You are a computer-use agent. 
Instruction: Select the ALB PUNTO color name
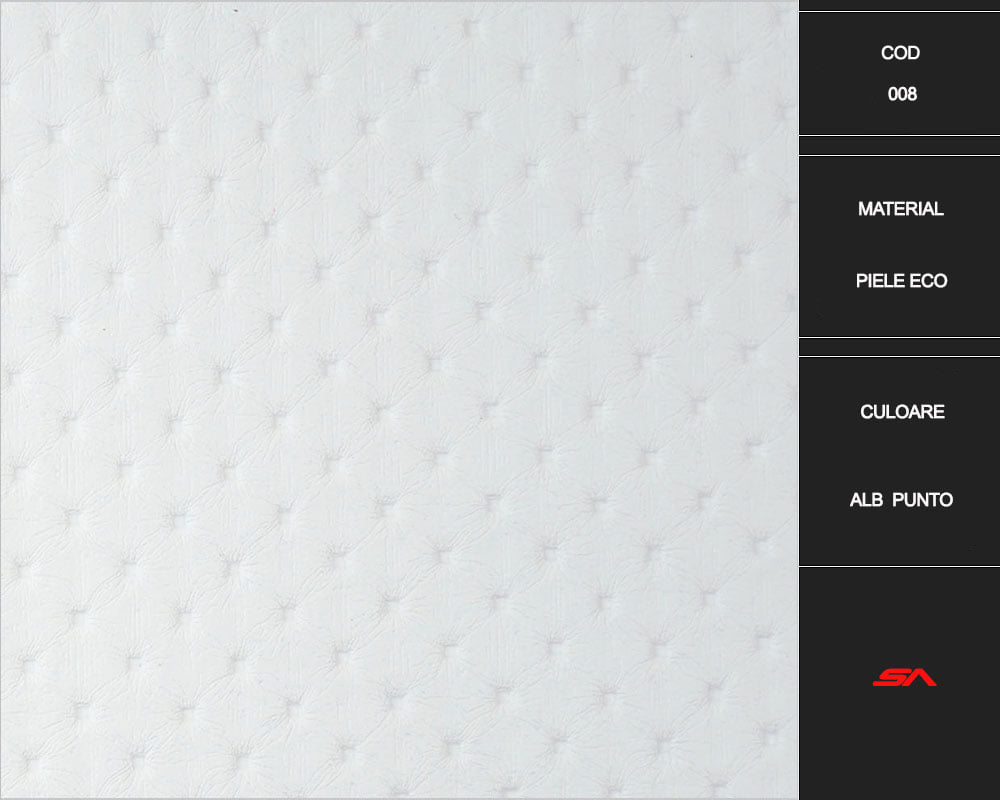[901, 500]
